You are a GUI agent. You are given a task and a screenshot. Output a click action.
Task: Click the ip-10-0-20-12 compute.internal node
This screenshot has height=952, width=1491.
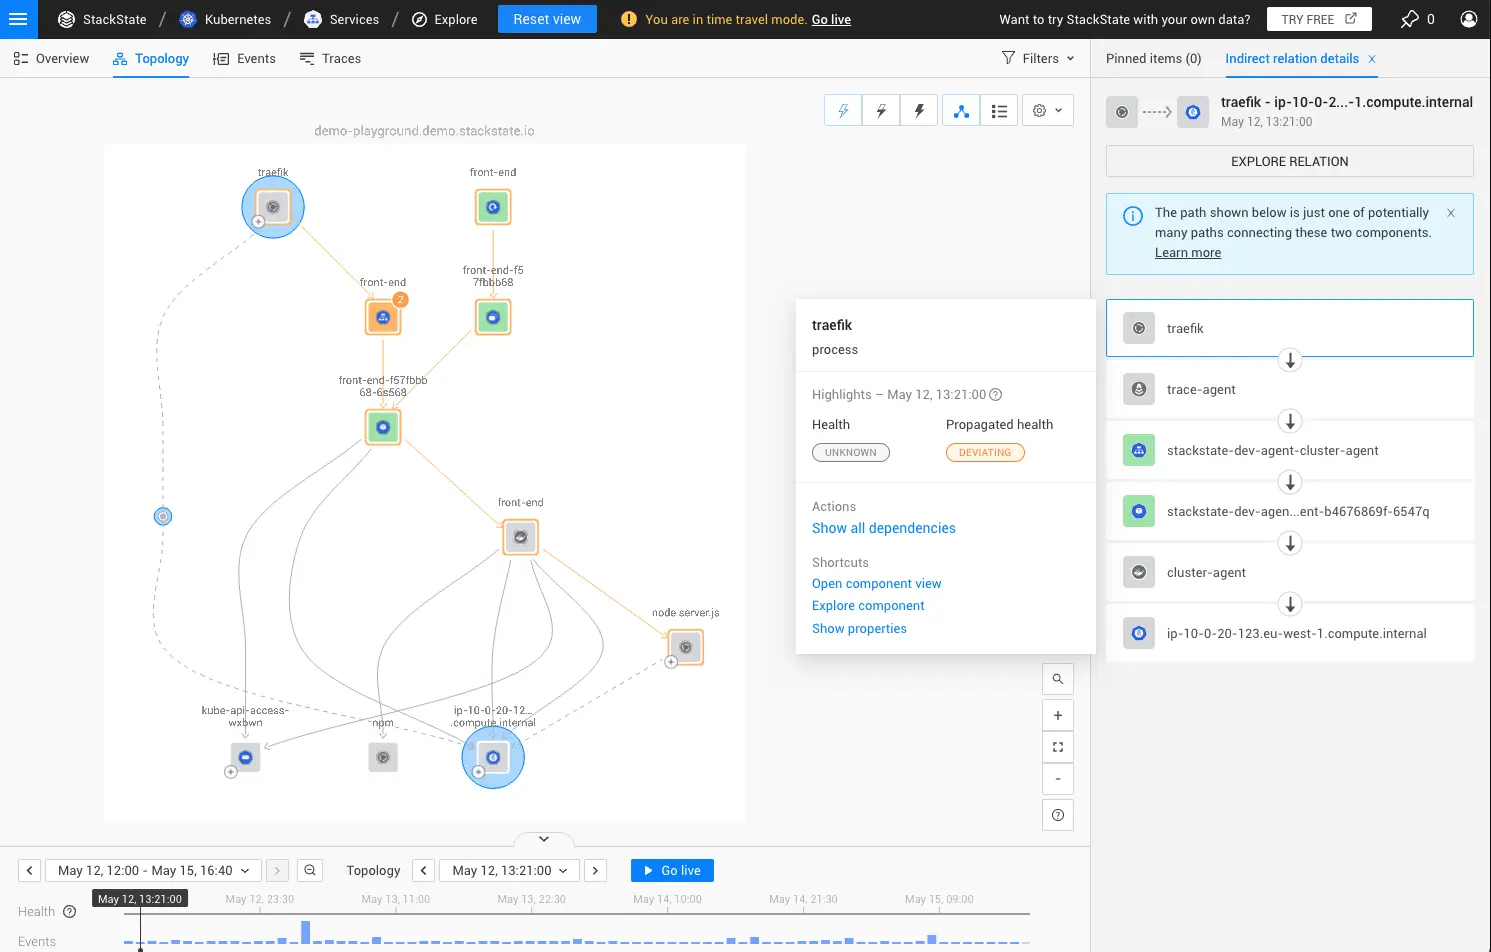tap(493, 757)
